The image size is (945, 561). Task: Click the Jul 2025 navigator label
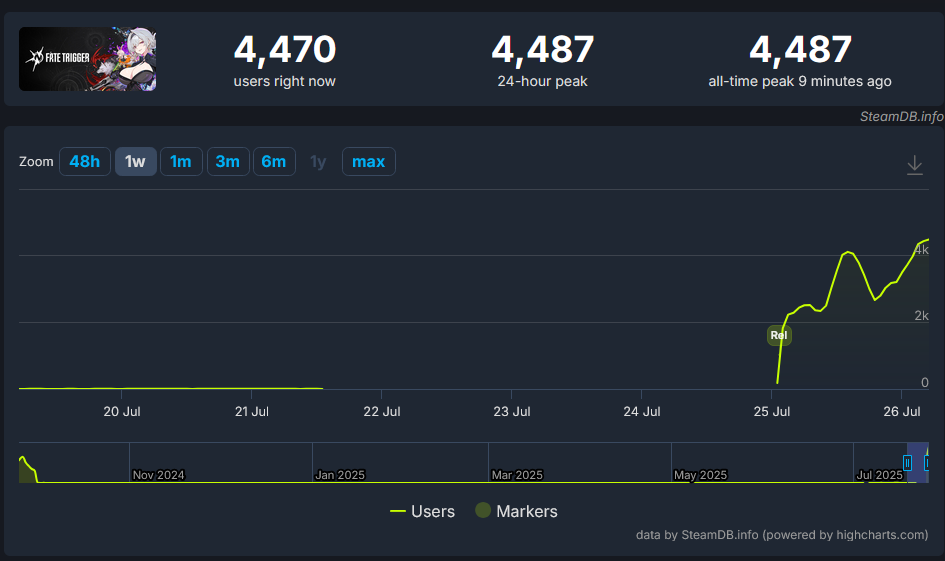point(879,475)
